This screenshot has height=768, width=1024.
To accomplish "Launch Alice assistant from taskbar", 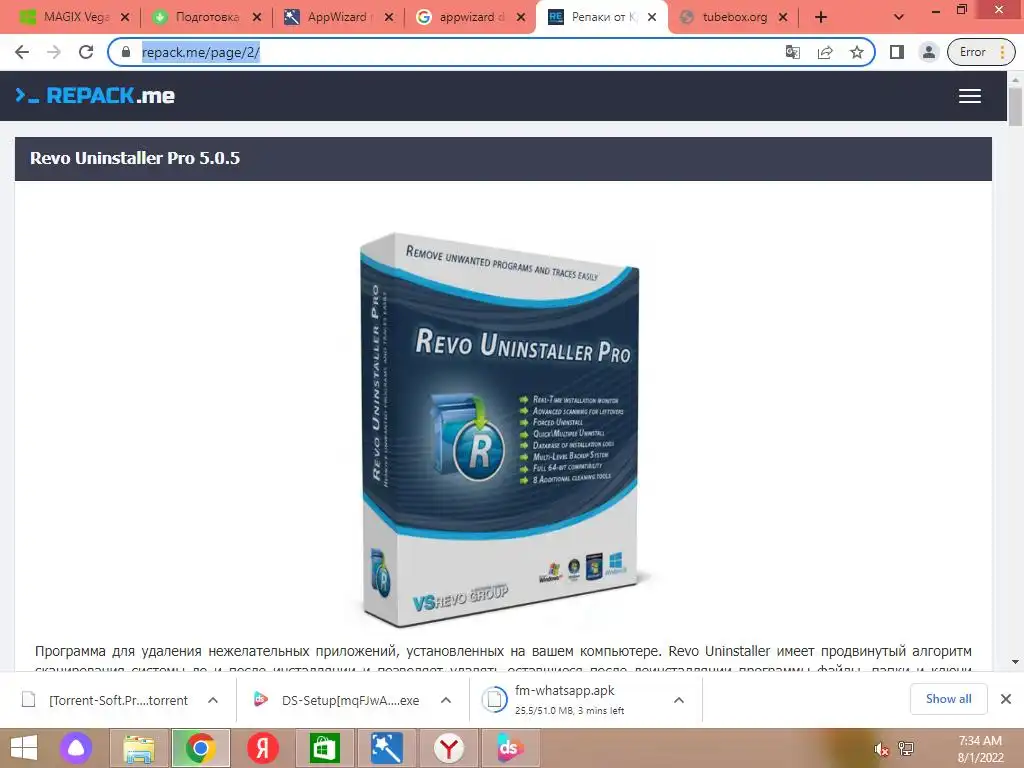I will (76, 748).
